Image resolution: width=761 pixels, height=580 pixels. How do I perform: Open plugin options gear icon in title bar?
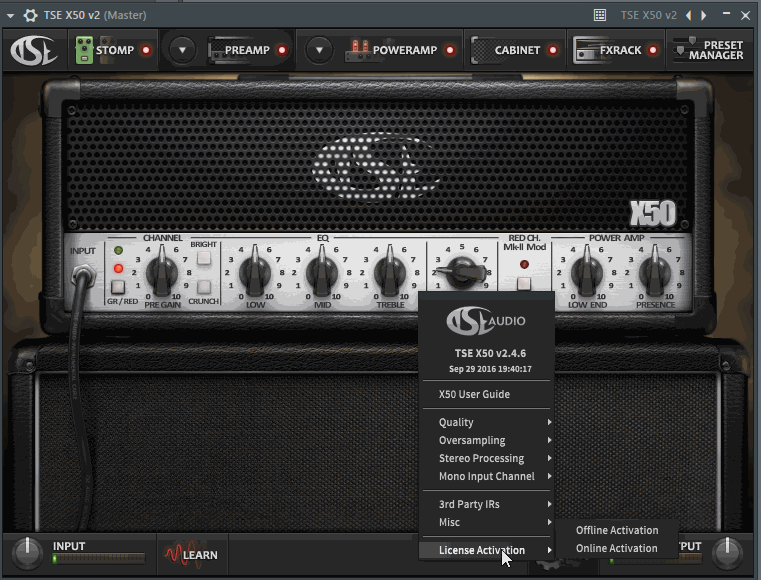[x=31, y=16]
